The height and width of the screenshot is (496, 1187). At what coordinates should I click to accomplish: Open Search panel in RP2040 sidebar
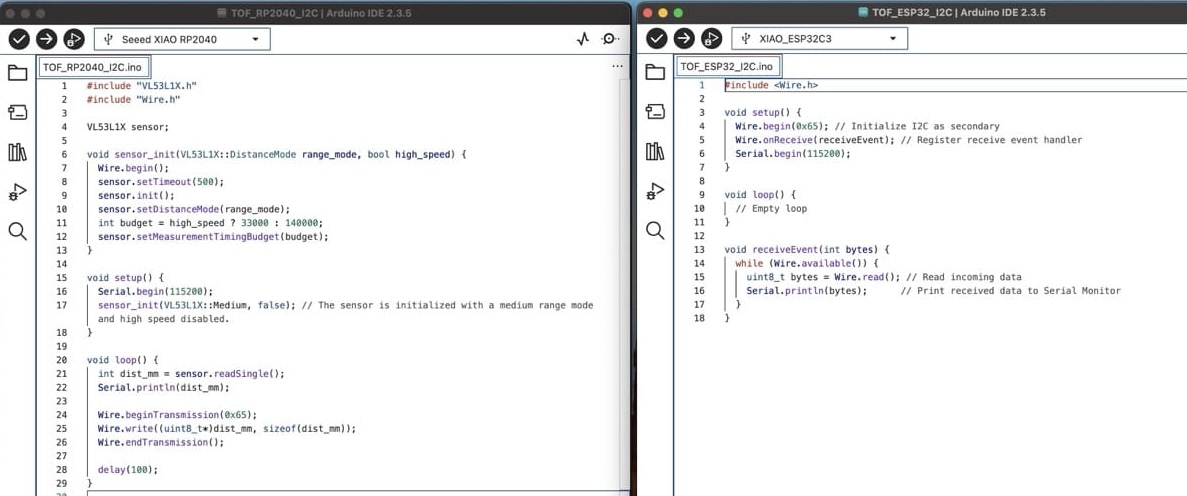pos(17,231)
